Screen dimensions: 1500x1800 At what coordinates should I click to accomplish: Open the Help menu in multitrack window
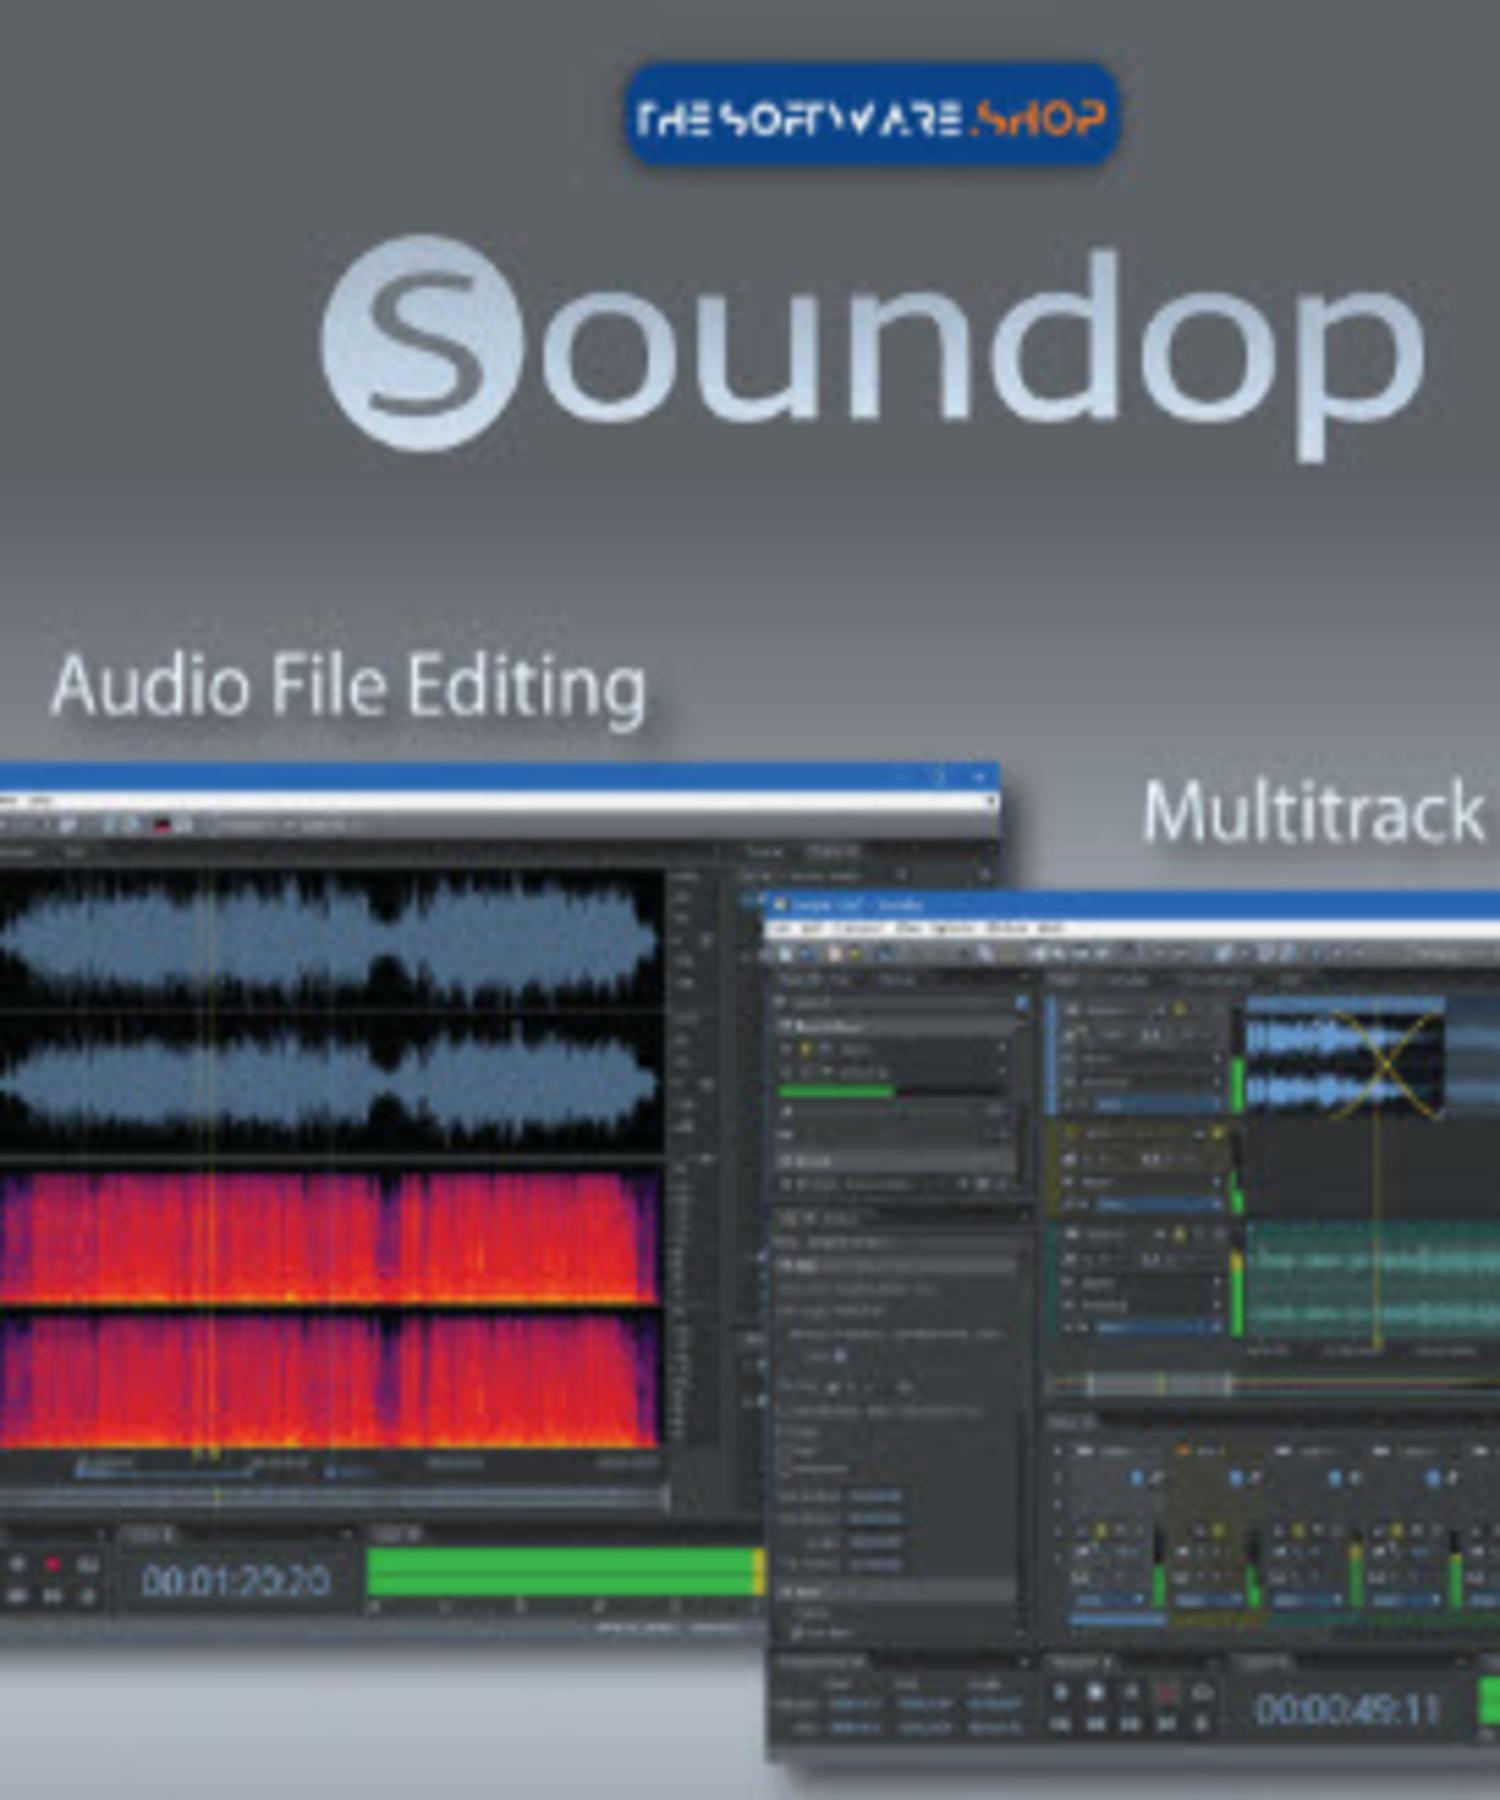(x=1049, y=930)
